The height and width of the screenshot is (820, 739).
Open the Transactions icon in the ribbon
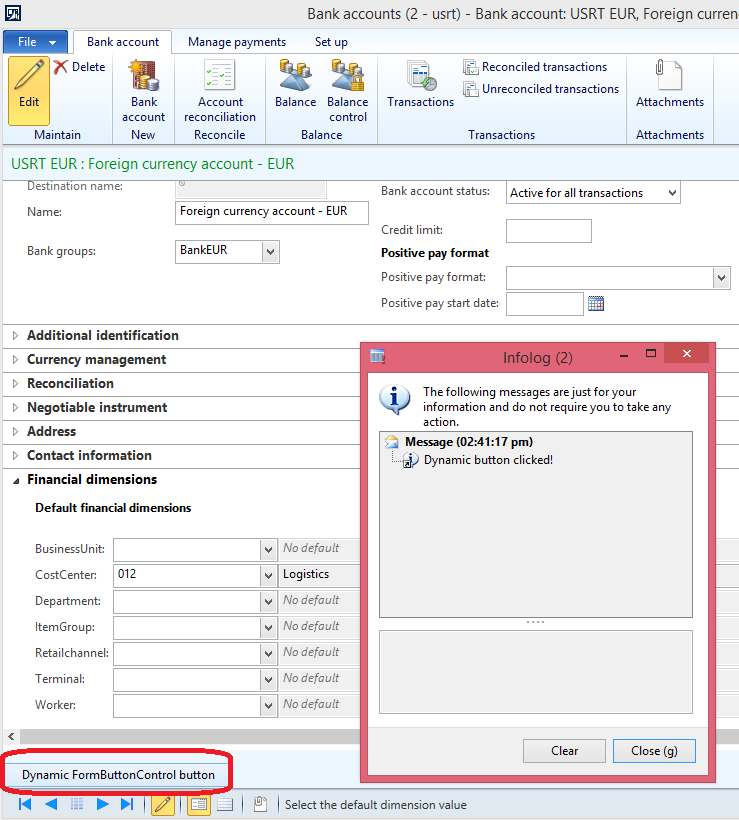point(420,85)
